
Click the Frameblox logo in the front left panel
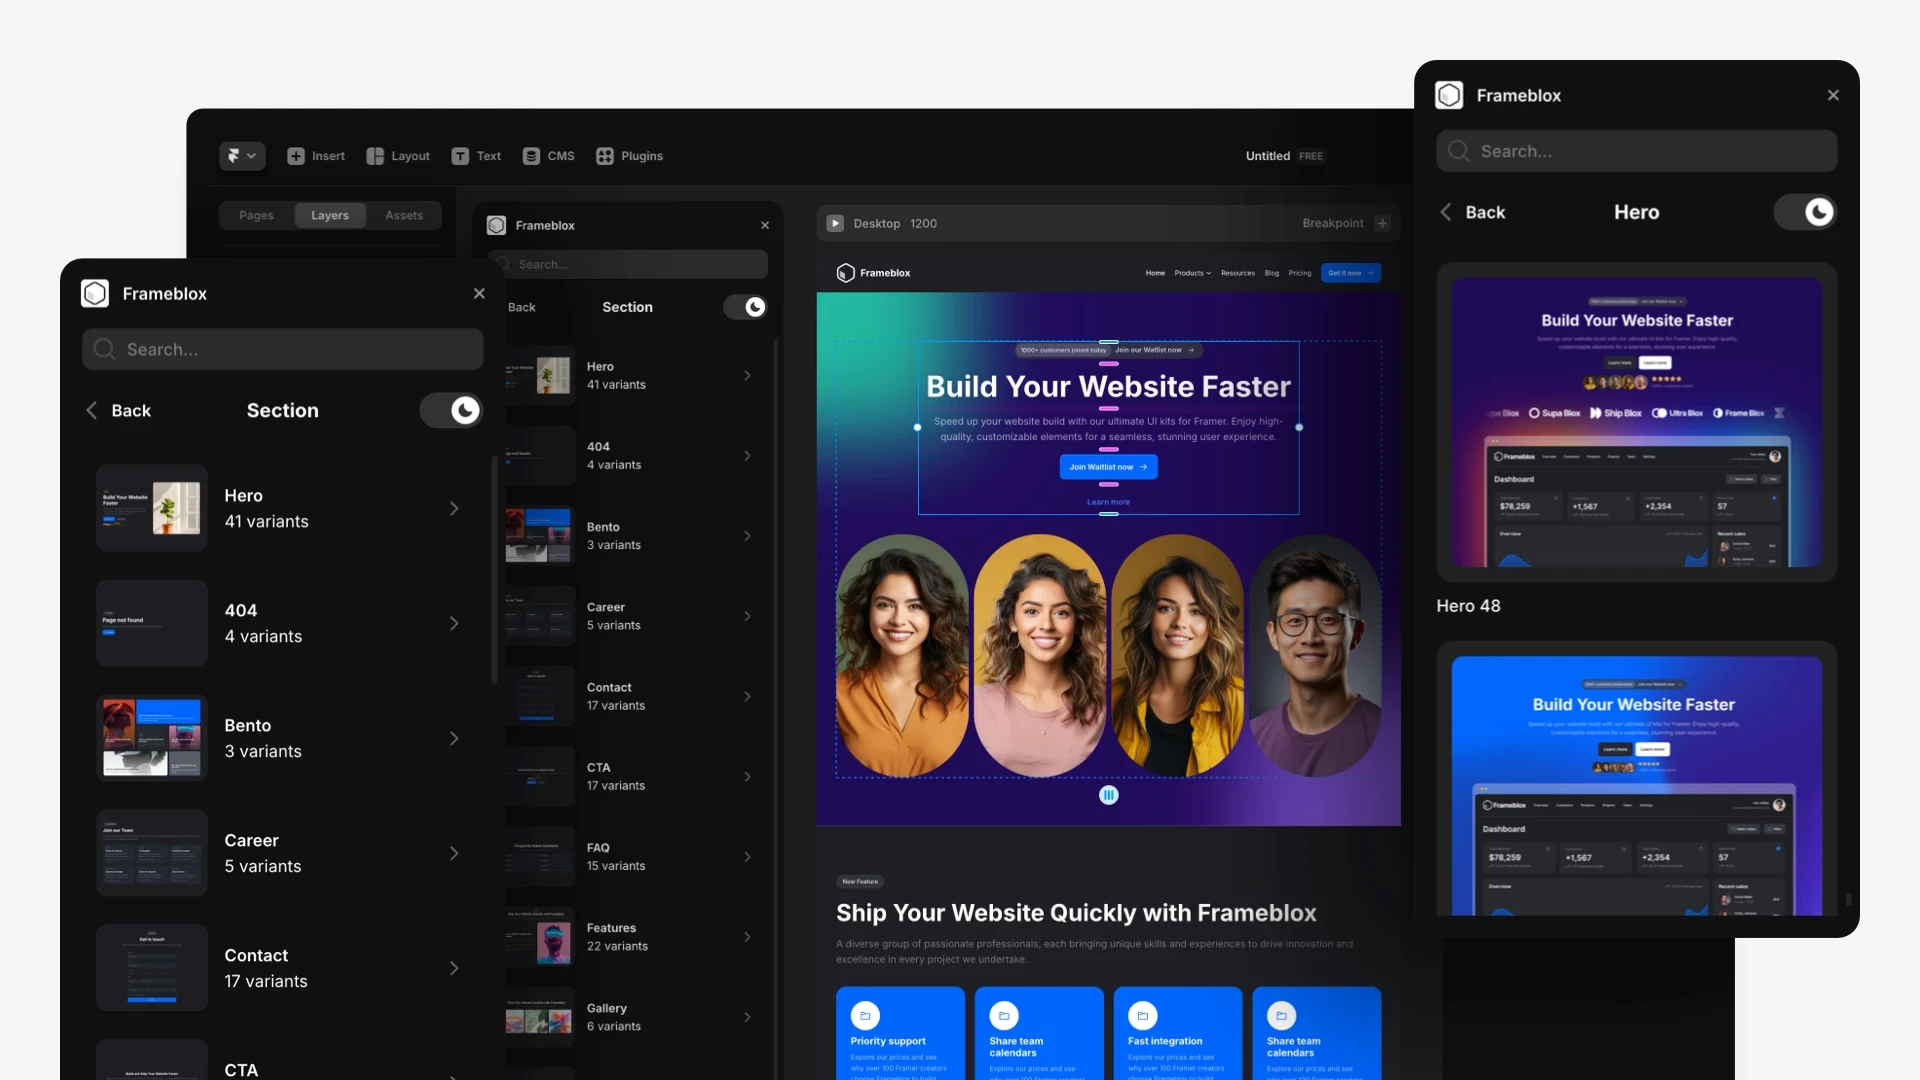[95, 293]
